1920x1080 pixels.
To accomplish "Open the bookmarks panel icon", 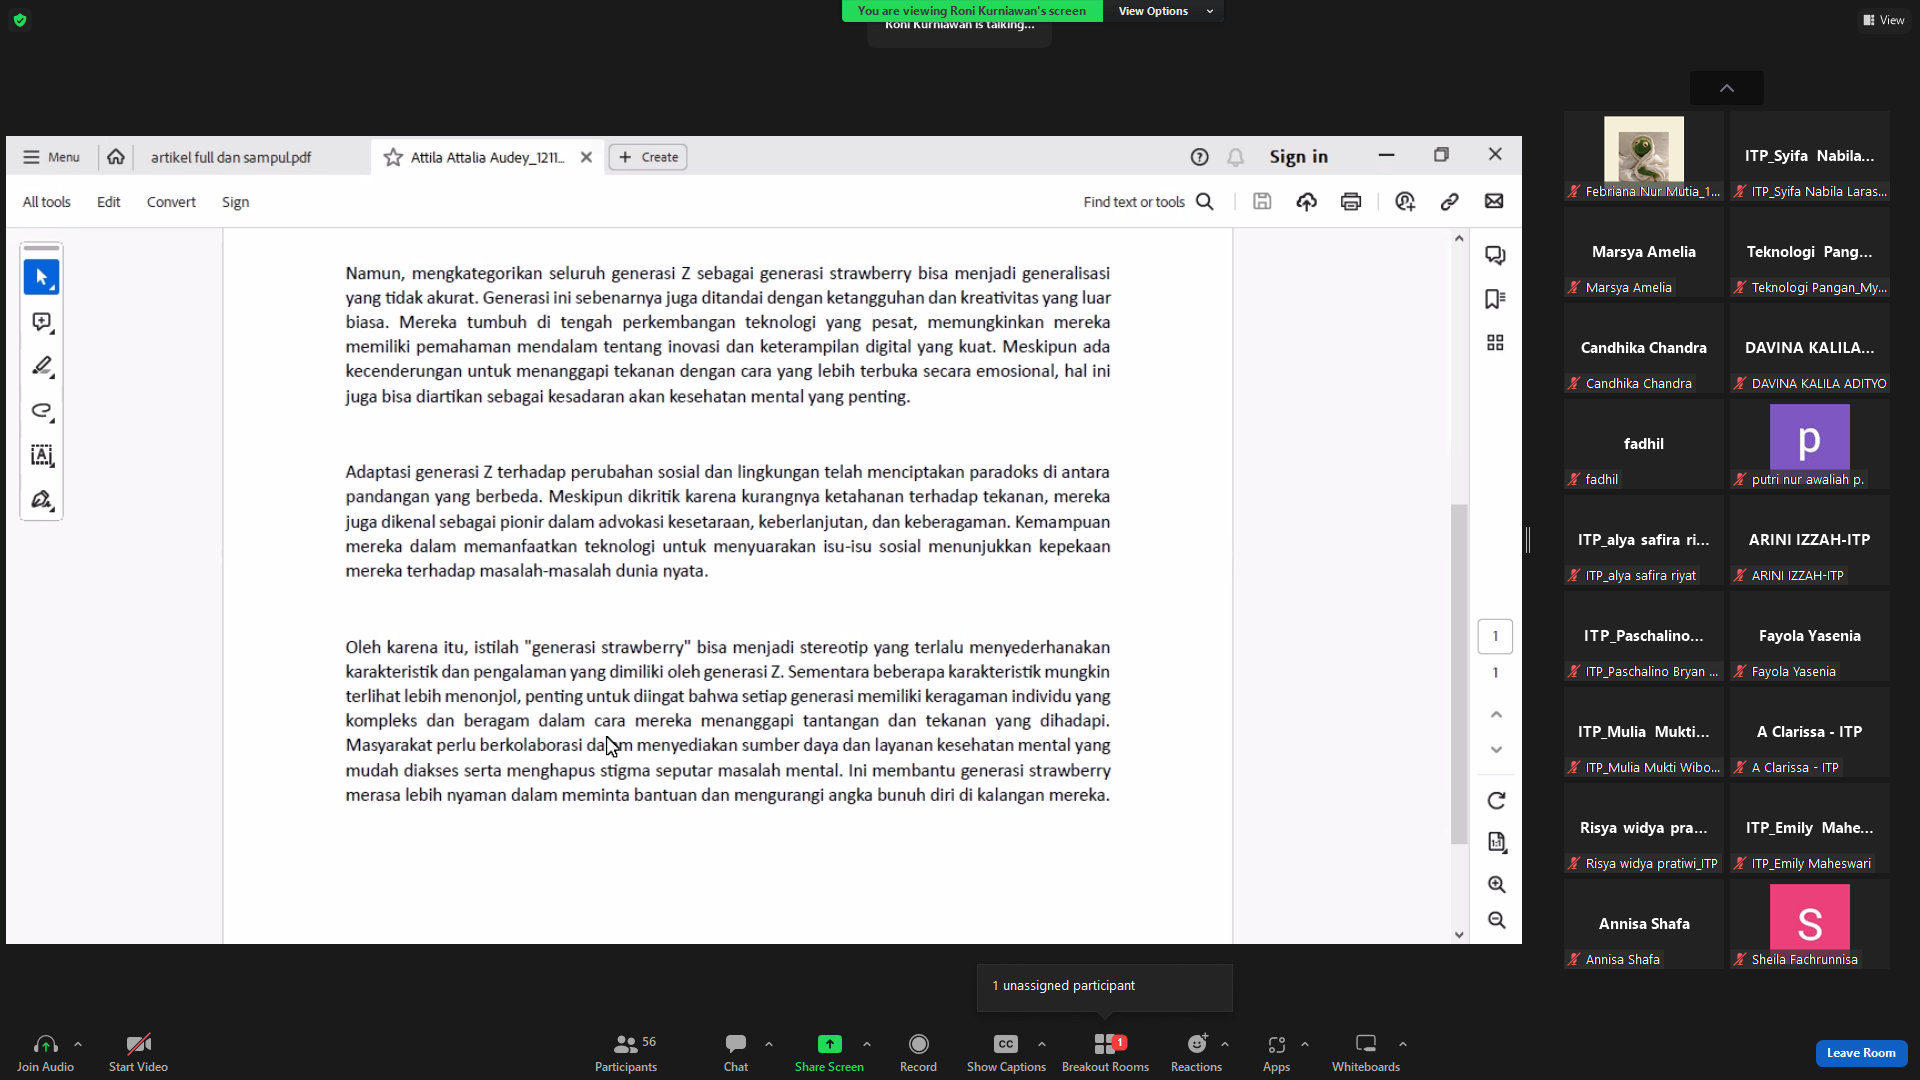I will (x=1495, y=299).
